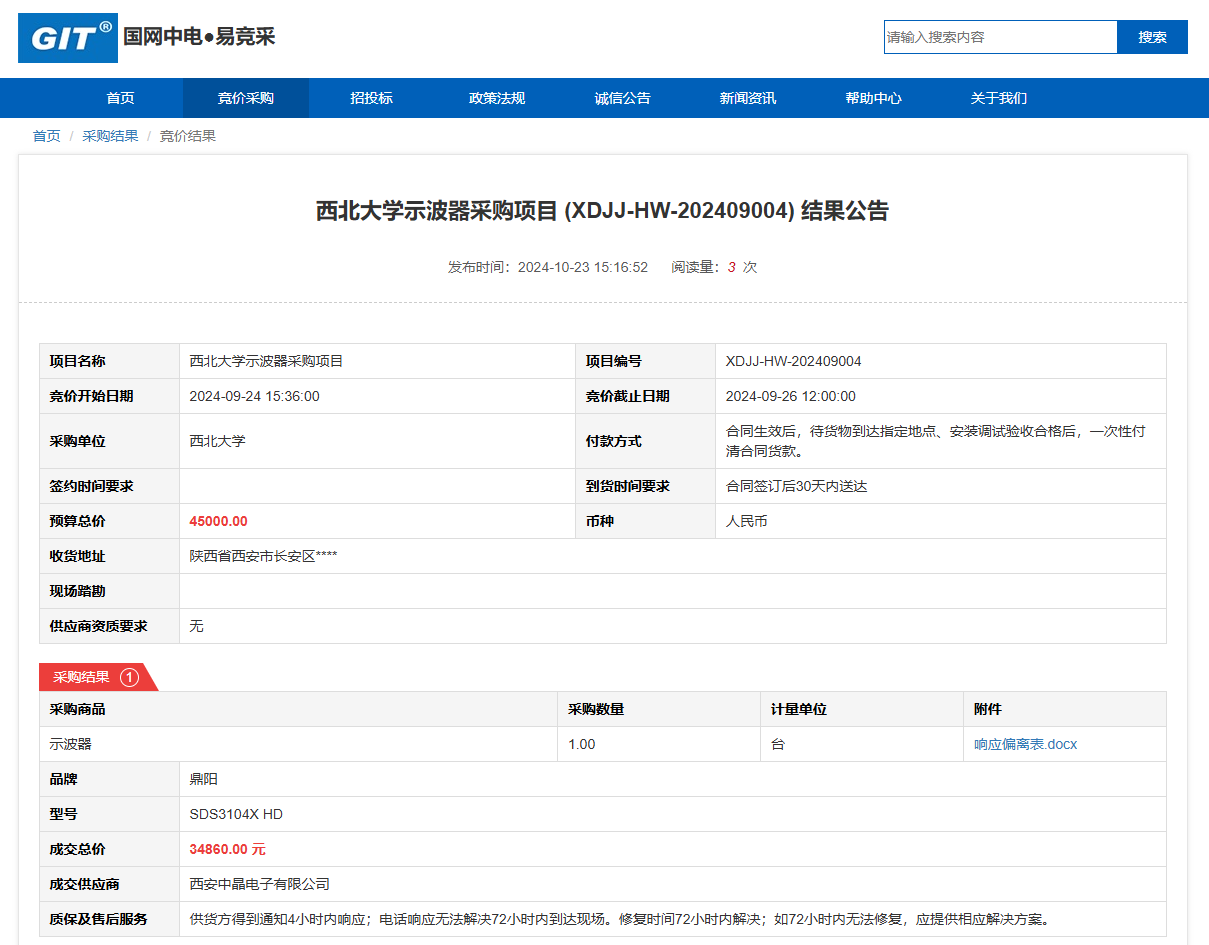The width and height of the screenshot is (1209, 945).
Task: Click the 国网中电•易竞采 site title
Action: 199,37
